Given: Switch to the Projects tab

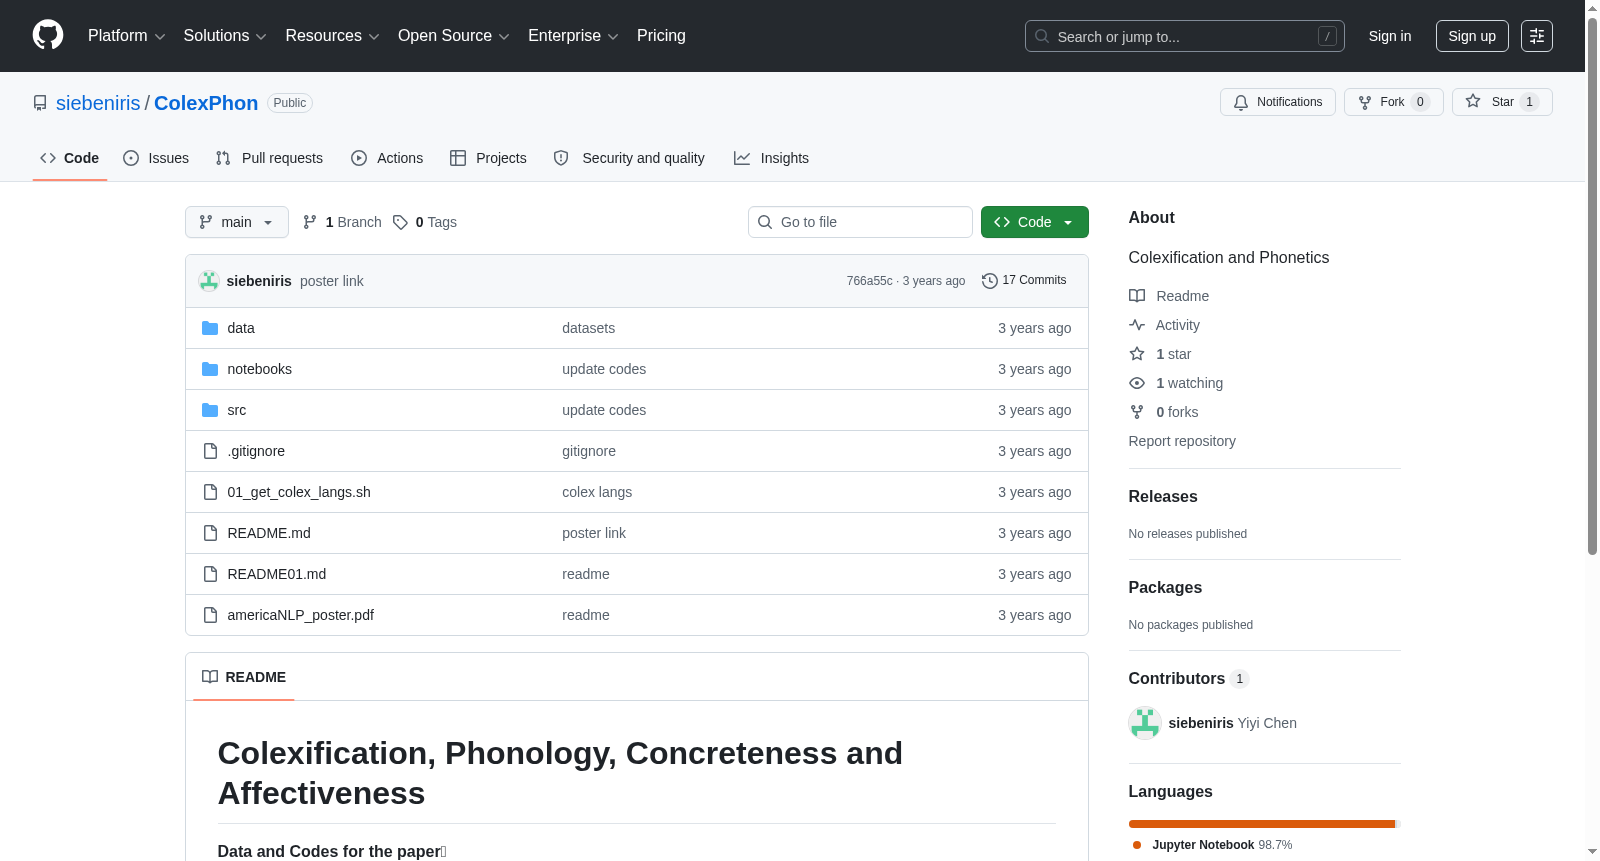Looking at the screenshot, I should [488, 158].
